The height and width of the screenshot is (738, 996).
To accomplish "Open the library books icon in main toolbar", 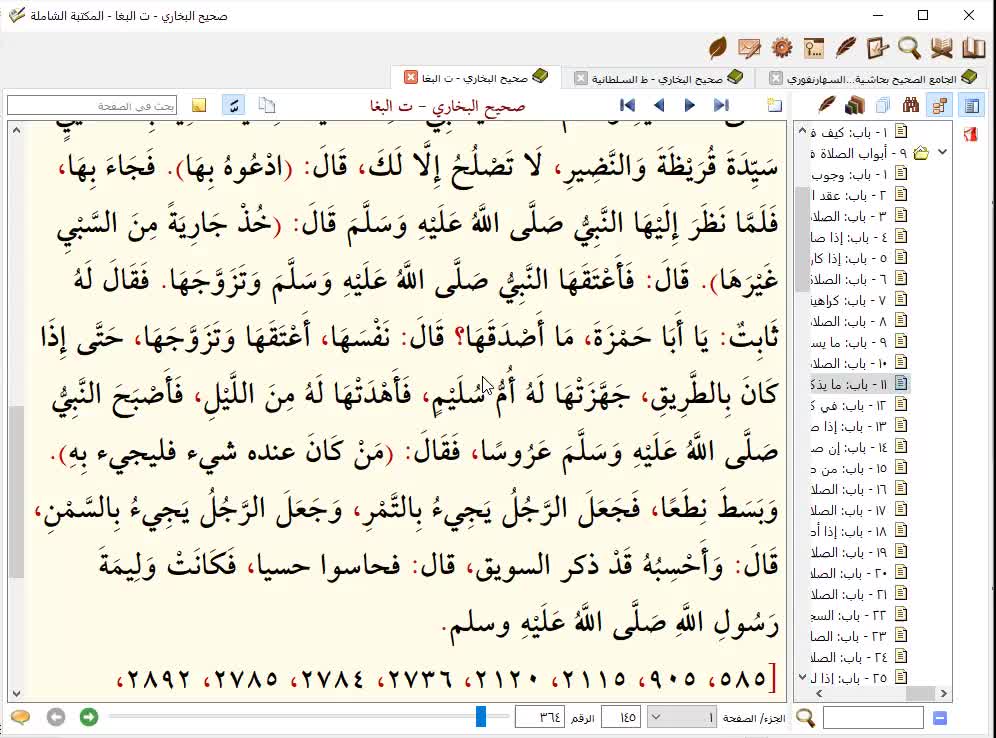I will click(973, 48).
